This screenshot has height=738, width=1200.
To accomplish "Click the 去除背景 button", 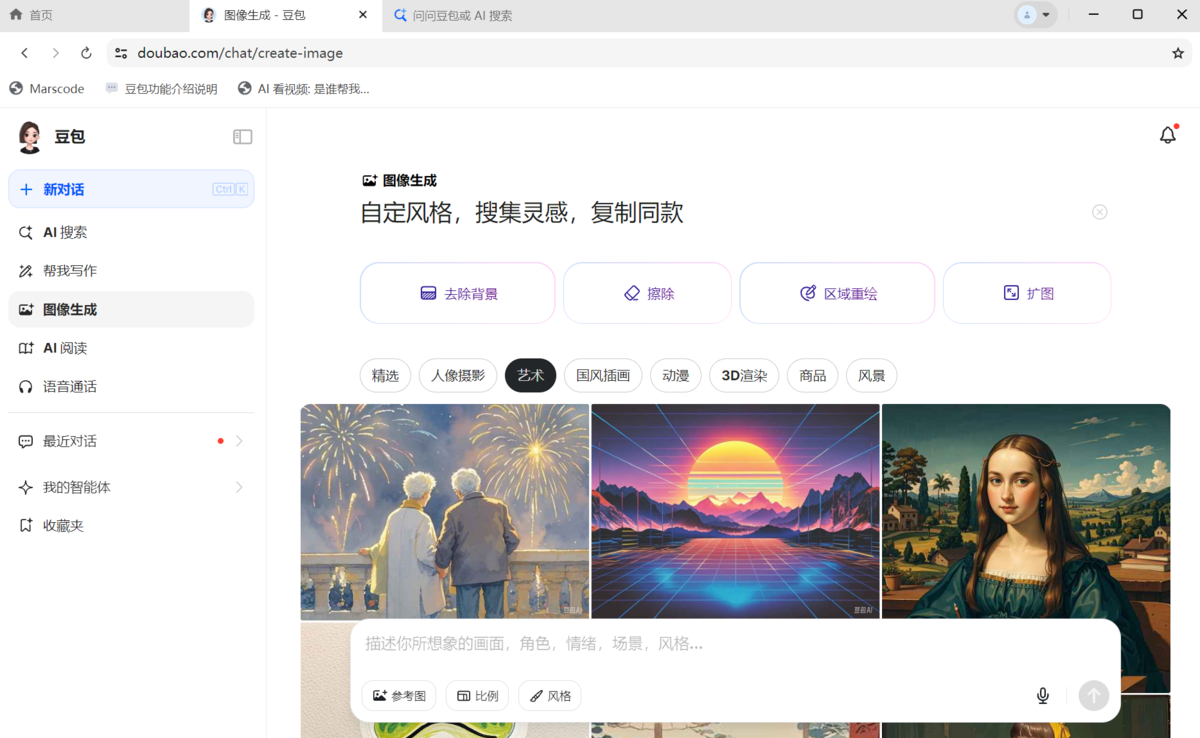I will point(457,292).
